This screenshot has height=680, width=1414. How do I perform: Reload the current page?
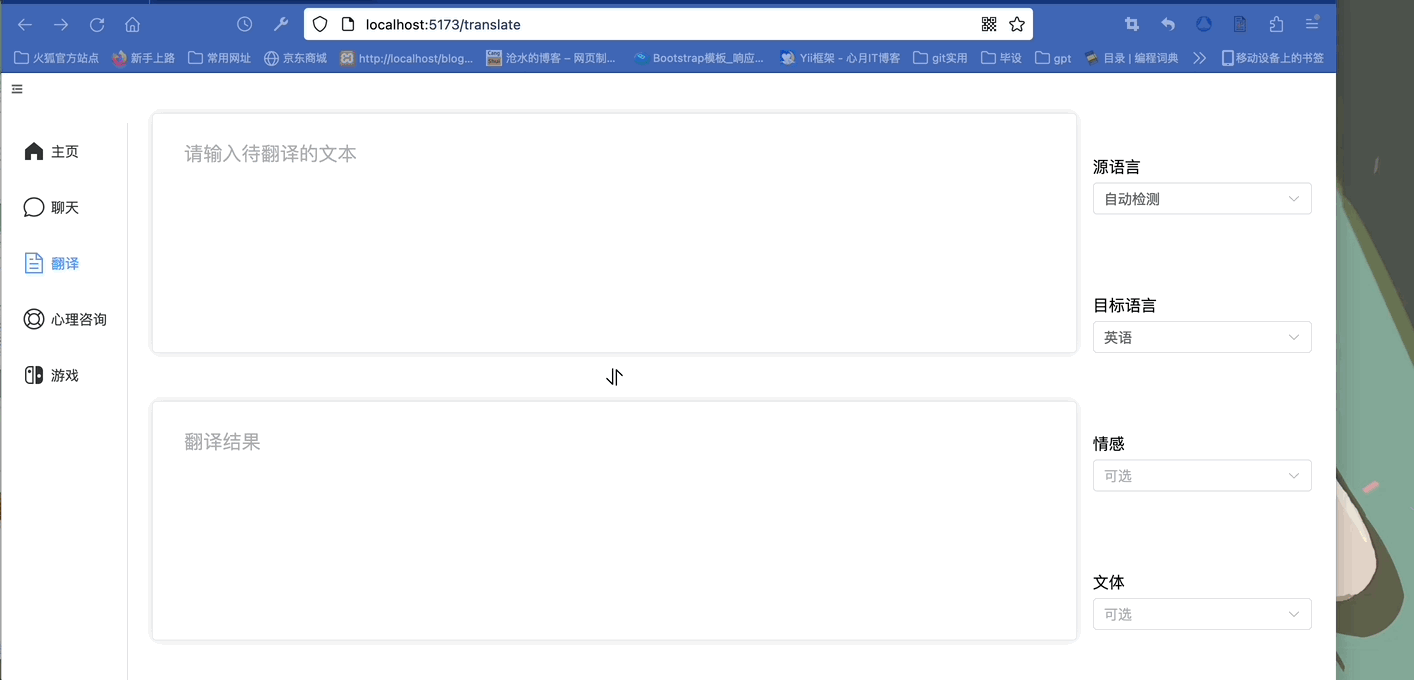pos(97,24)
